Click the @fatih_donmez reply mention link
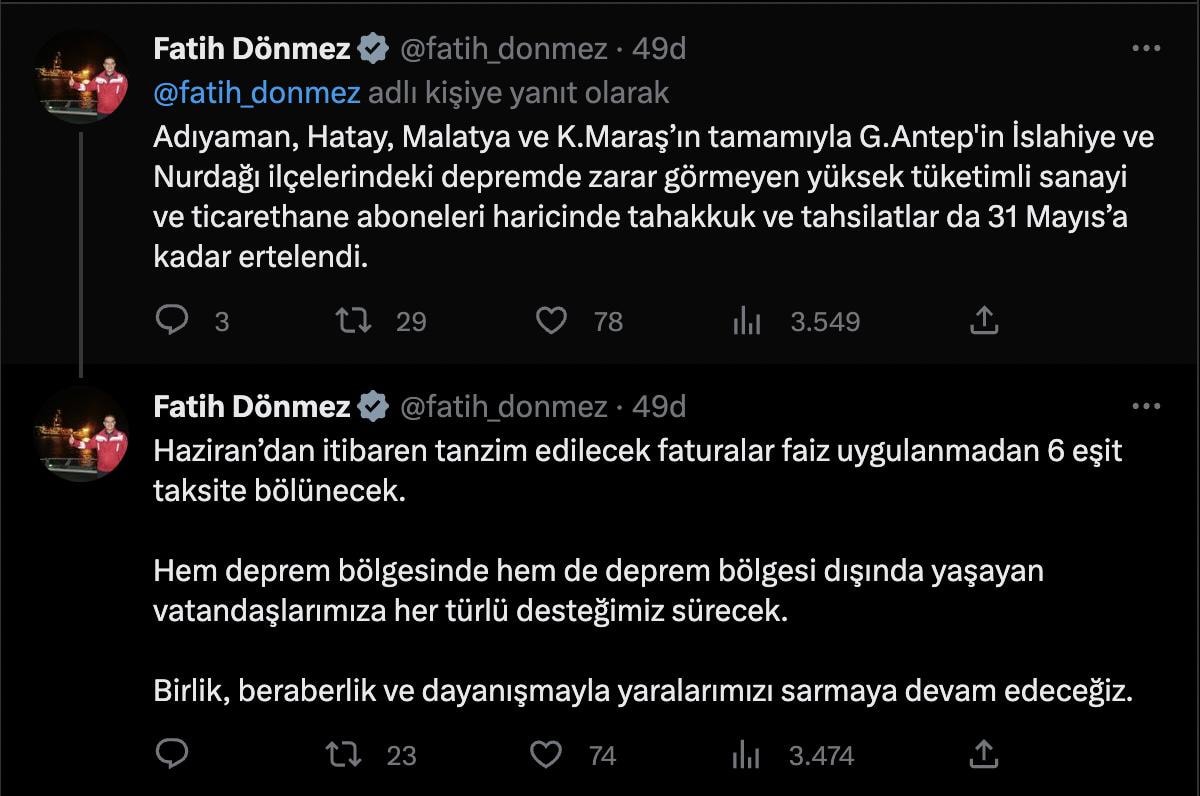This screenshot has width=1200, height=796. (x=257, y=93)
